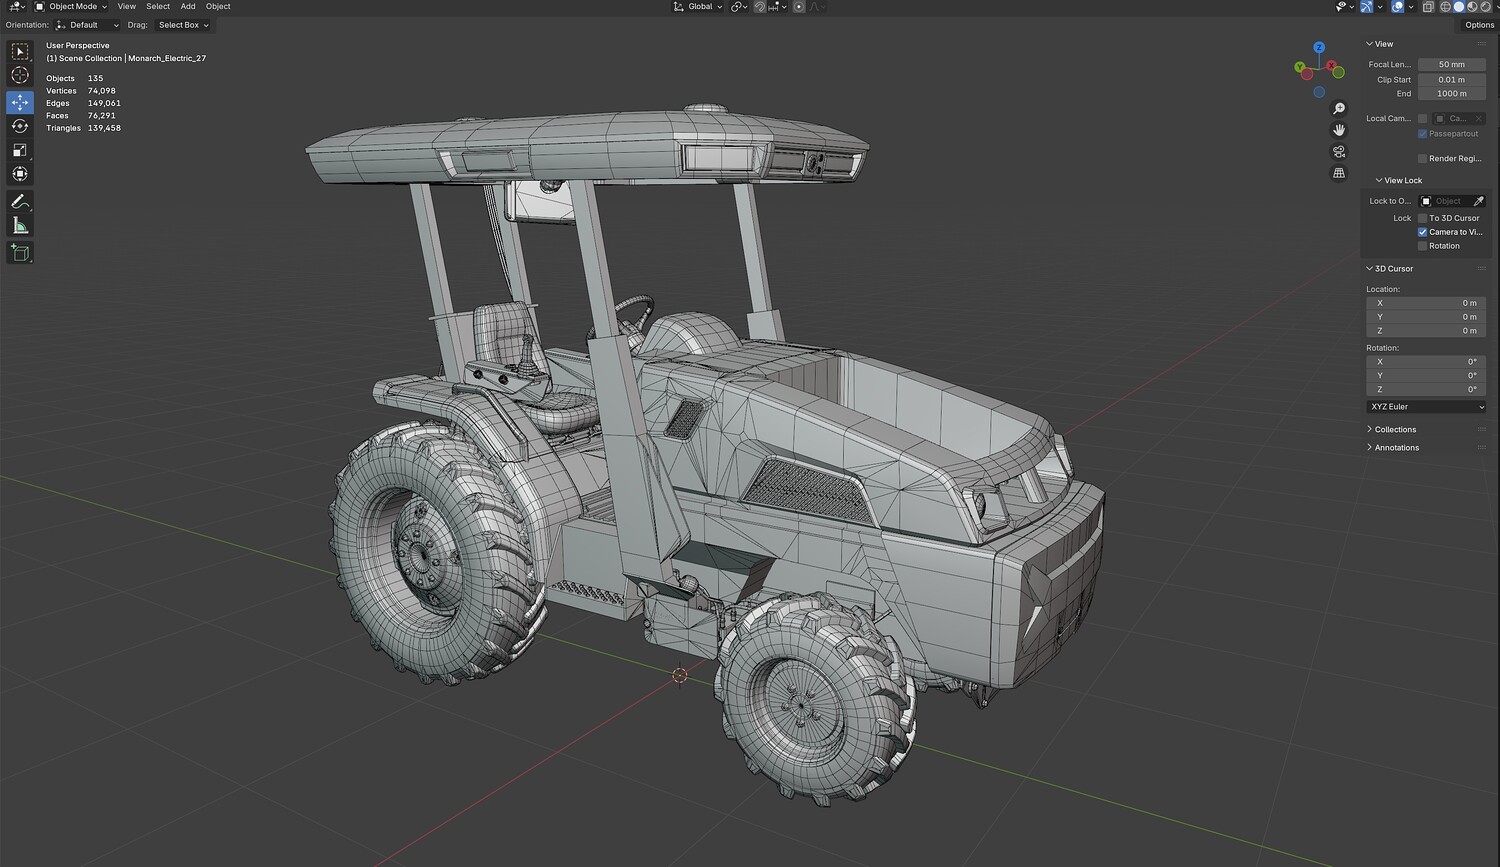This screenshot has width=1500, height=867.
Task: Click the clip End 1000 m field
Action: click(1452, 94)
